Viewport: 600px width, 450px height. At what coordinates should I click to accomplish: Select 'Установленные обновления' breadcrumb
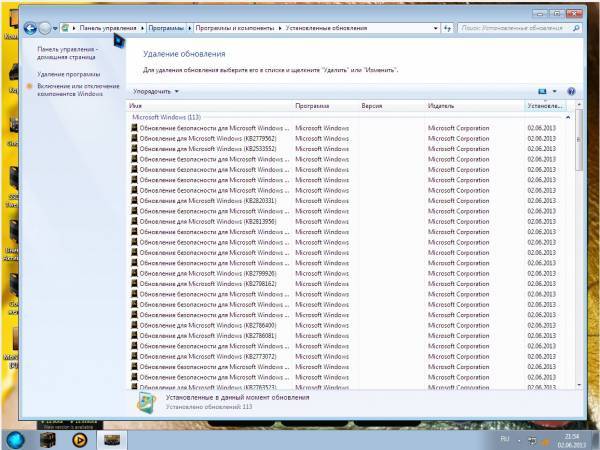coord(326,28)
